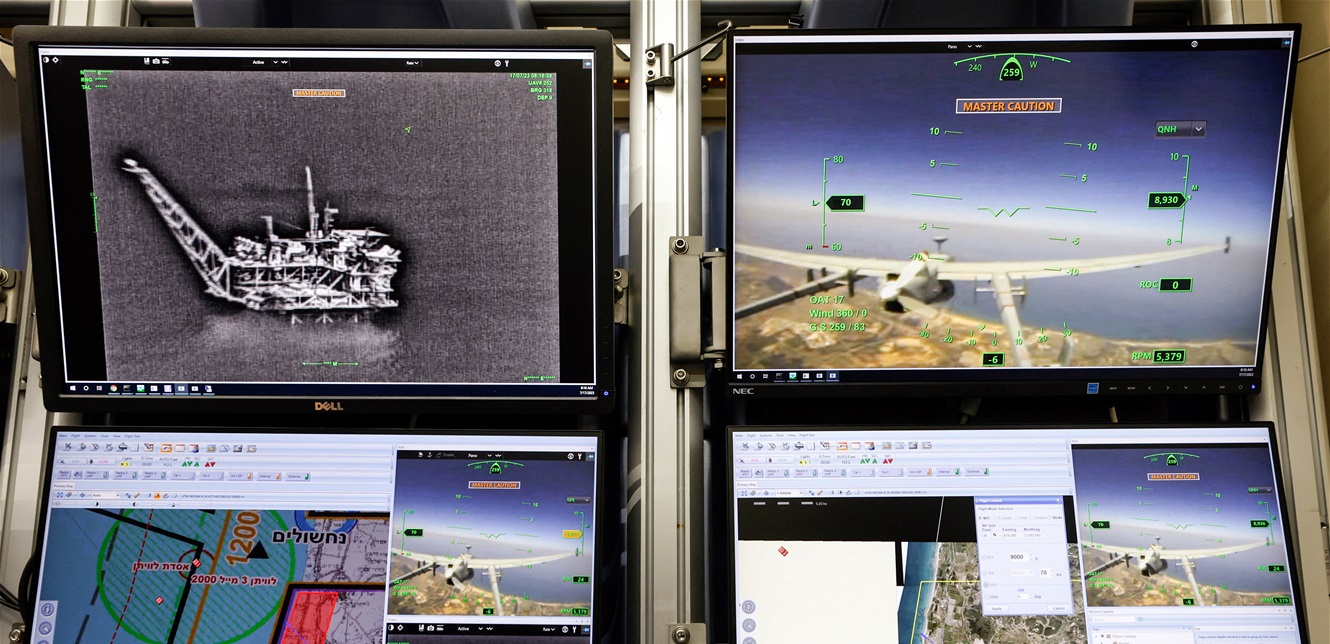Click the Tel 1 button in lower-left window
This screenshot has height=644, width=1330.
pos(183,475)
